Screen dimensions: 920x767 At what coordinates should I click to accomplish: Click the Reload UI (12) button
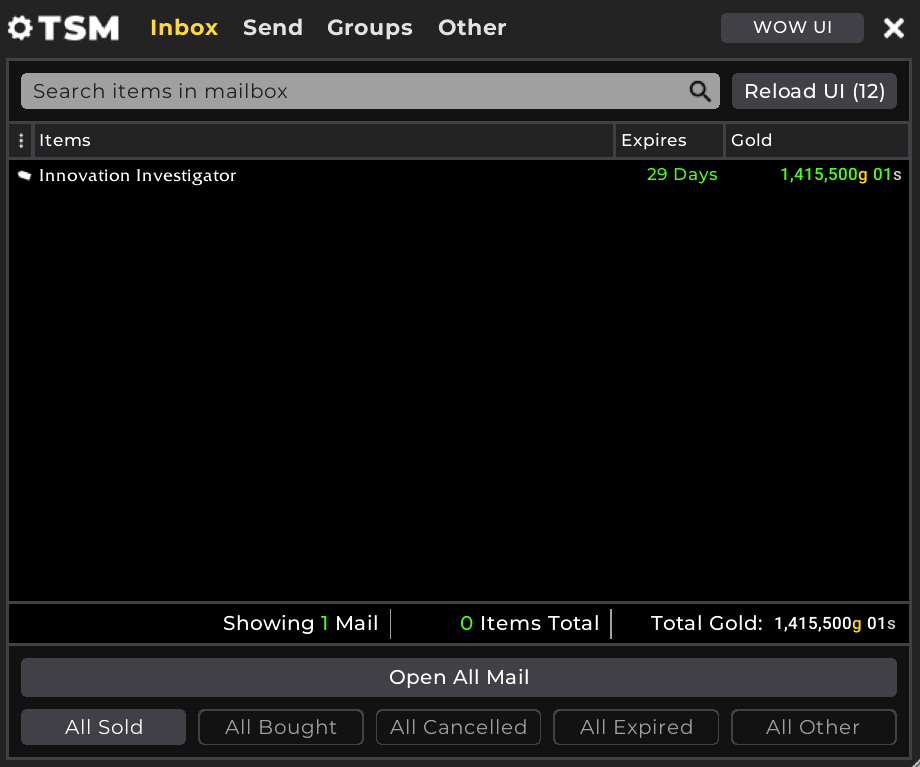814,91
